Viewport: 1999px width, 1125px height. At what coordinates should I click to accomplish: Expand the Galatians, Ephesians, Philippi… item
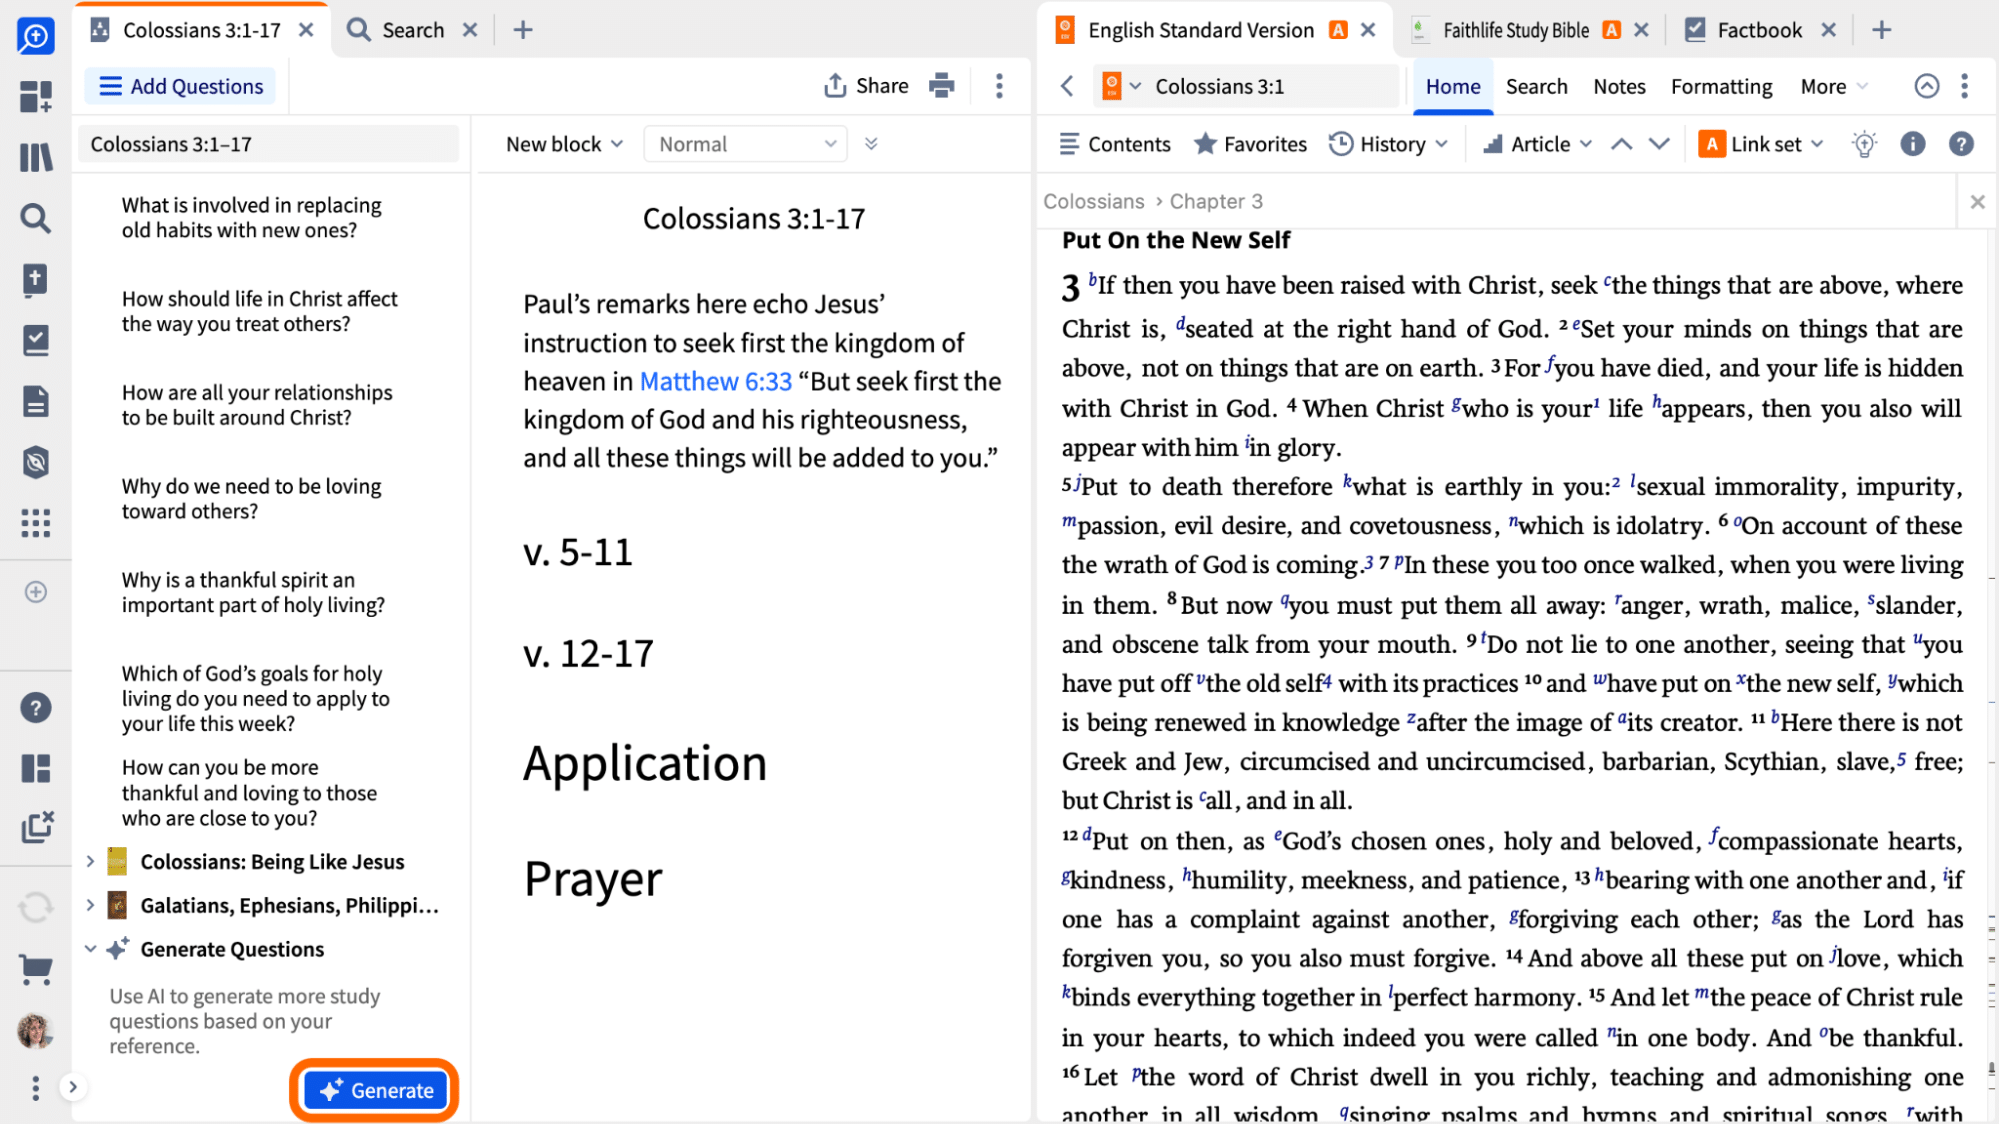point(90,905)
